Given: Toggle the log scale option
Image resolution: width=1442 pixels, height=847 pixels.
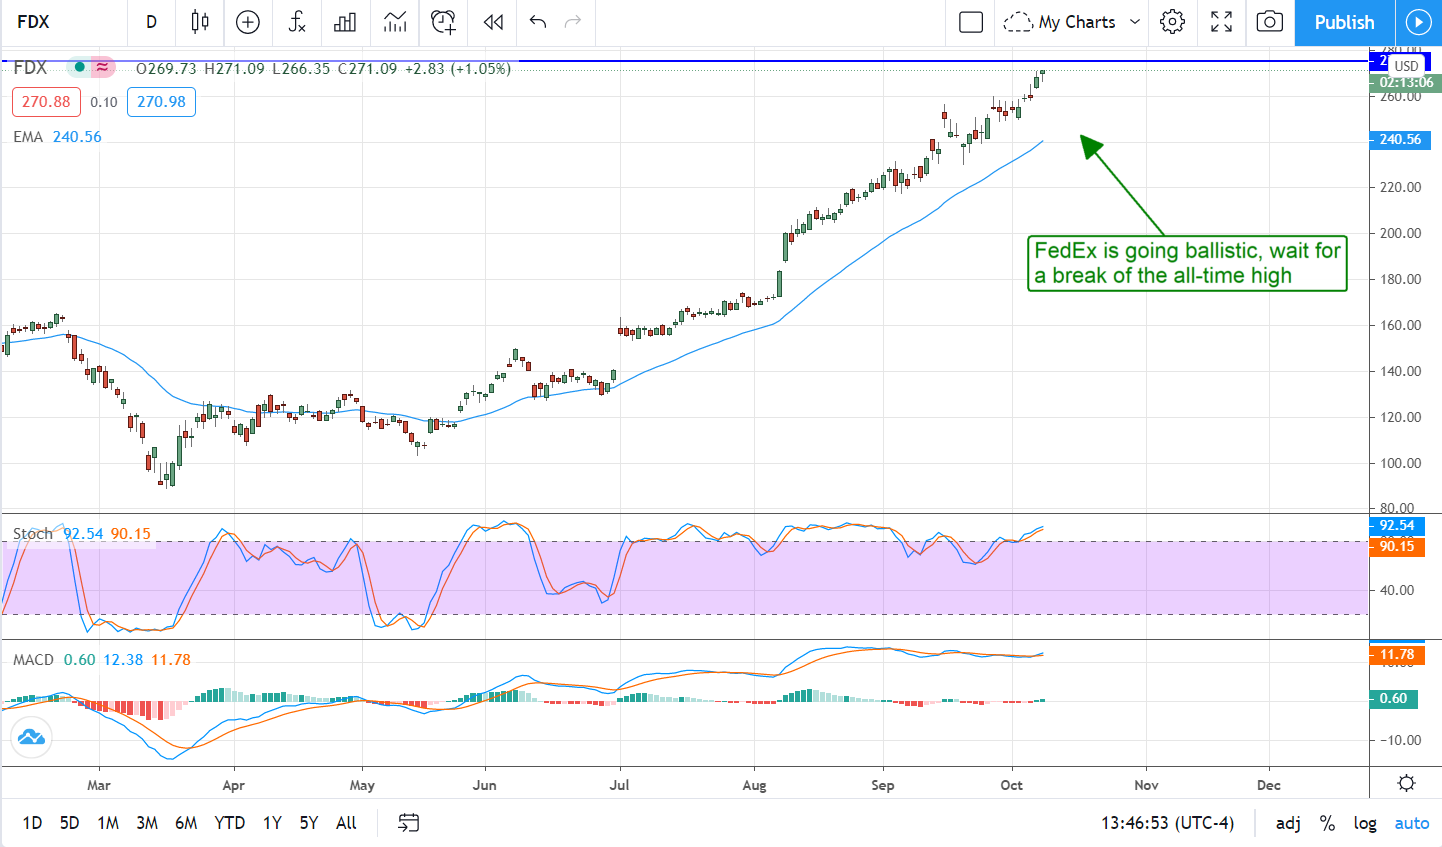Looking at the screenshot, I should pyautogui.click(x=1365, y=823).
